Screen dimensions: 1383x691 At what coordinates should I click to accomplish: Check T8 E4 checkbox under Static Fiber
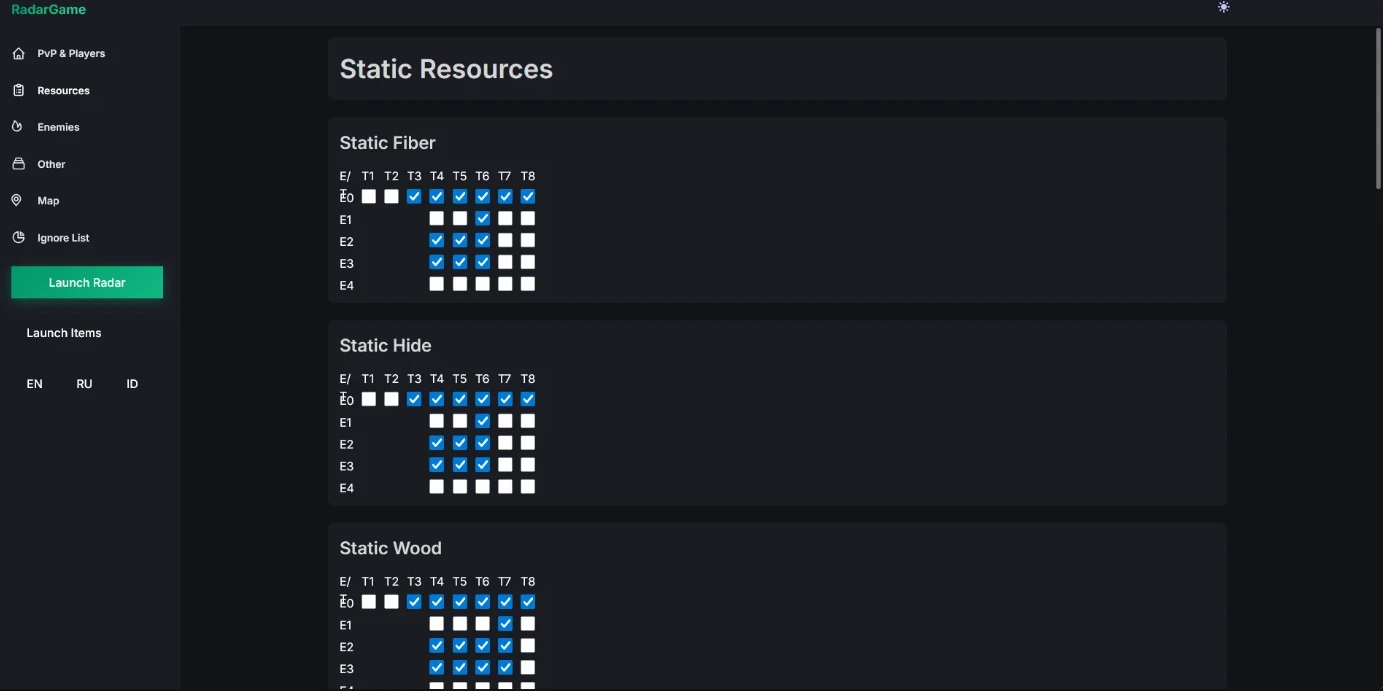(528, 285)
